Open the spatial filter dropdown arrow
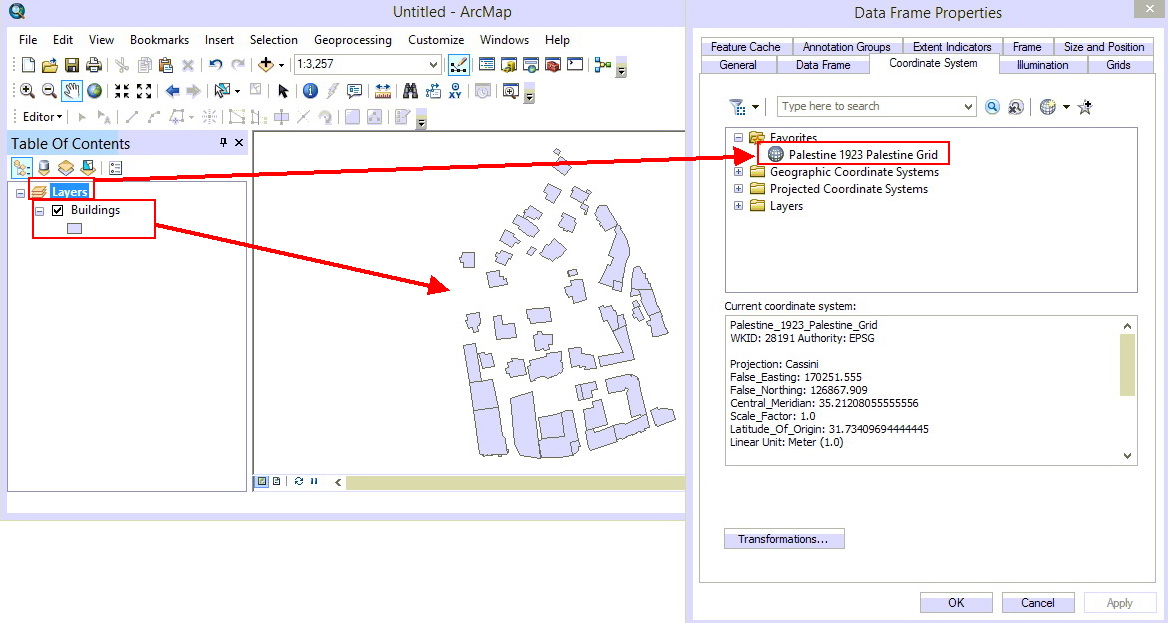 click(x=755, y=107)
